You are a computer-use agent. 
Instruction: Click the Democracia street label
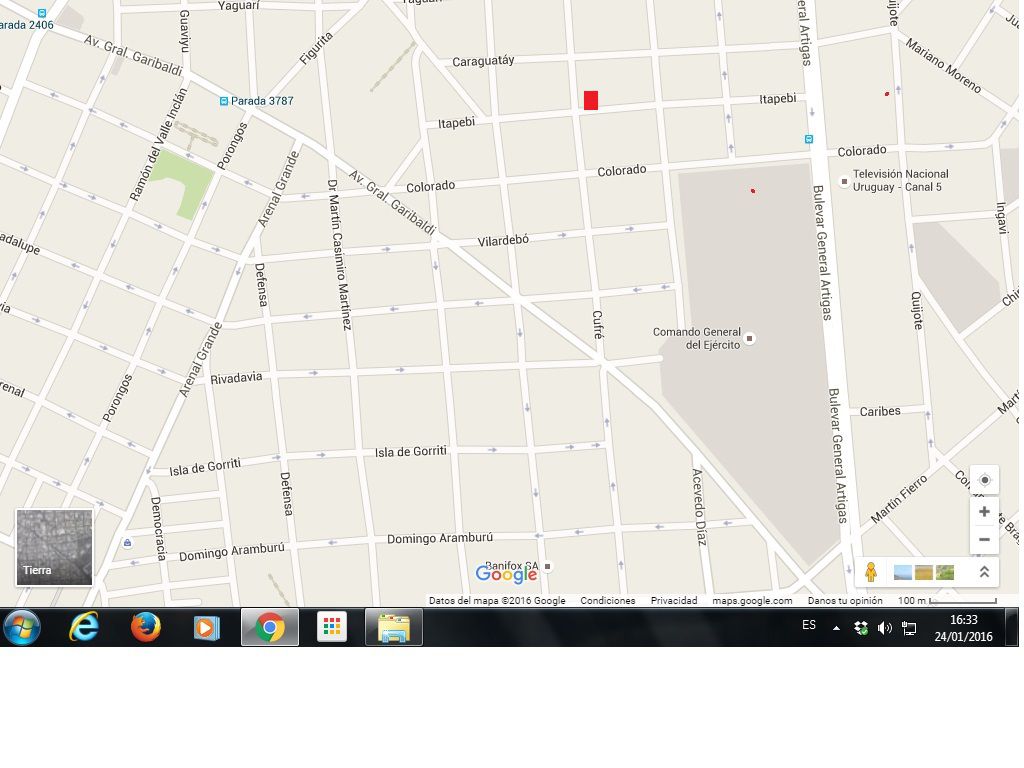(x=157, y=529)
